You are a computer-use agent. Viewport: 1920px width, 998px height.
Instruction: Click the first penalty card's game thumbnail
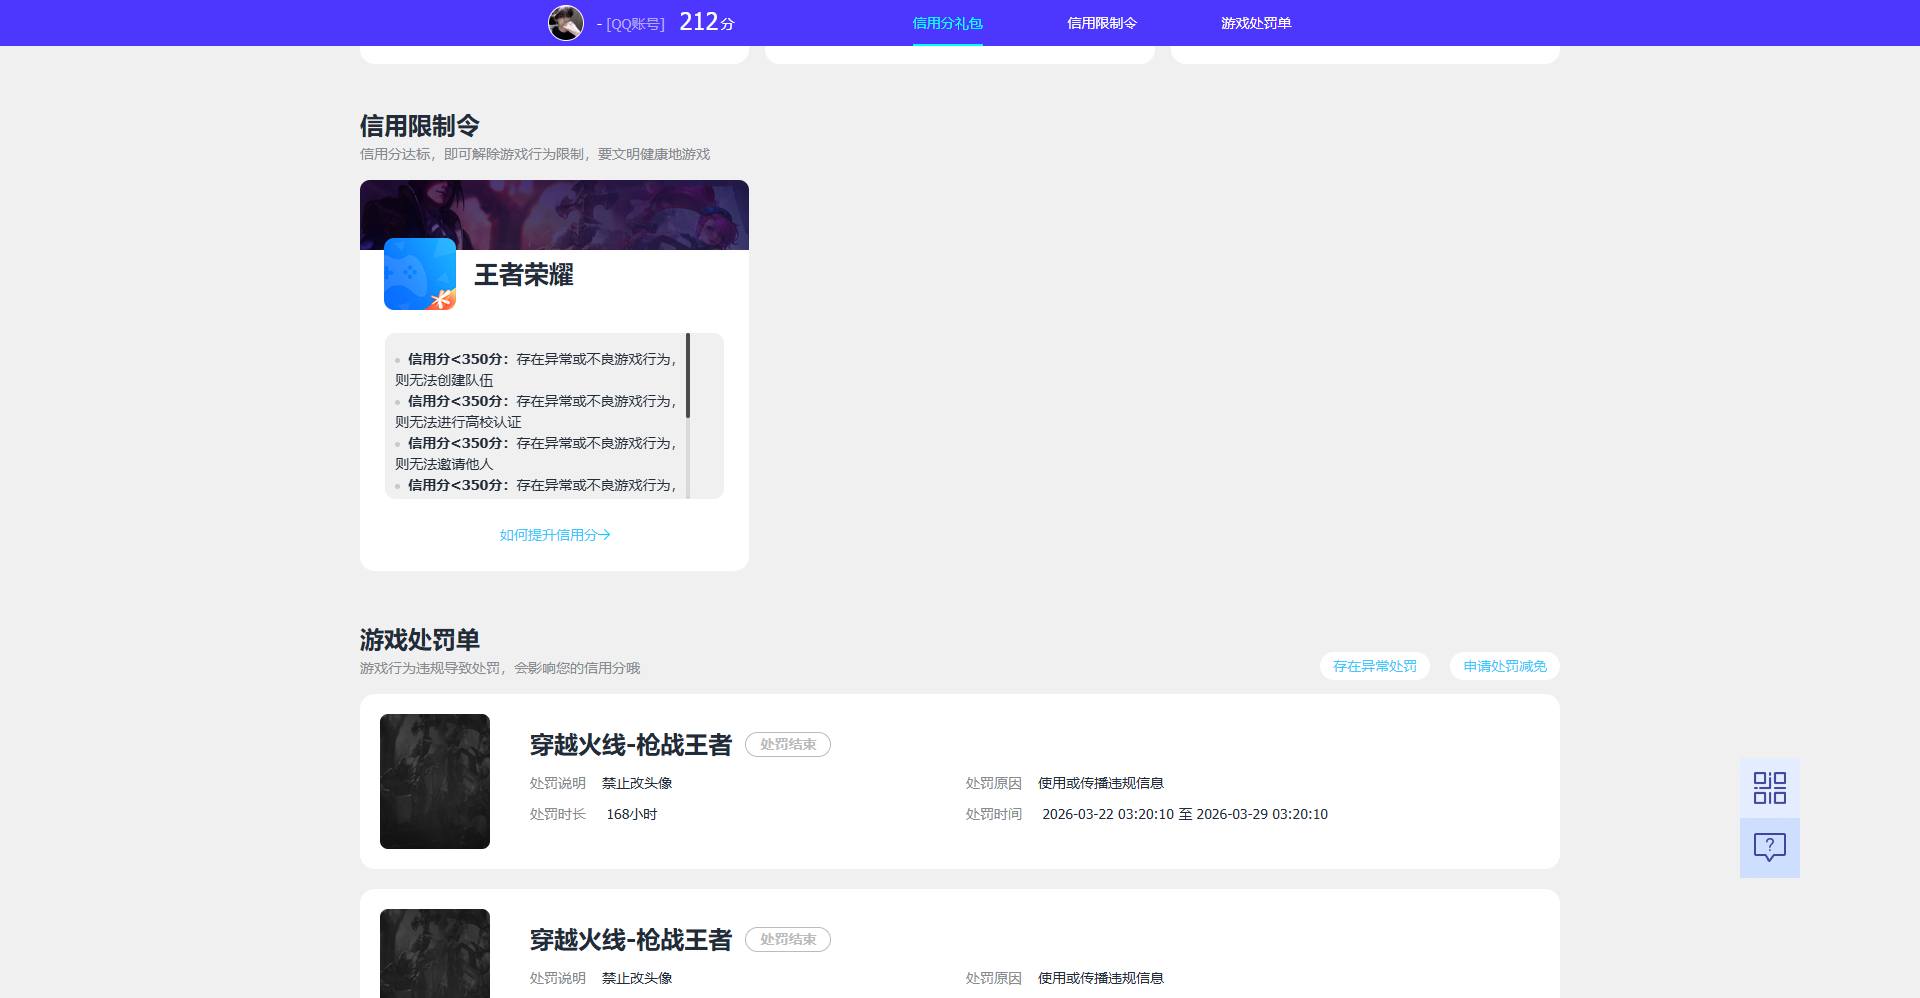point(435,781)
